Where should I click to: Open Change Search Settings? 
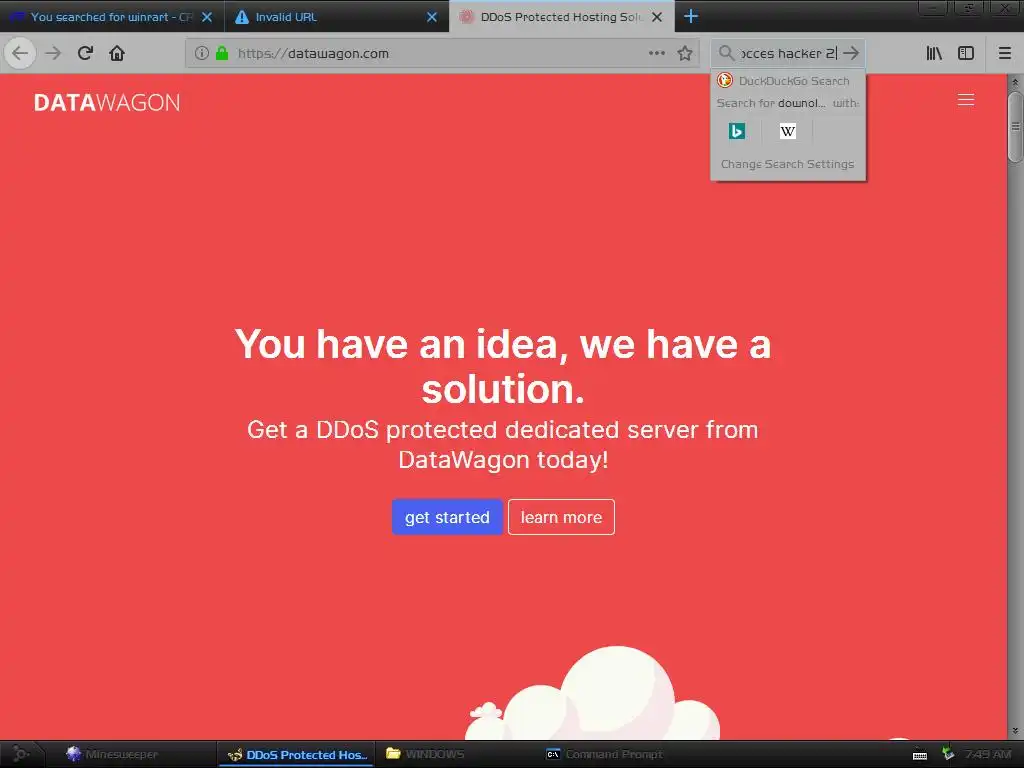(788, 164)
